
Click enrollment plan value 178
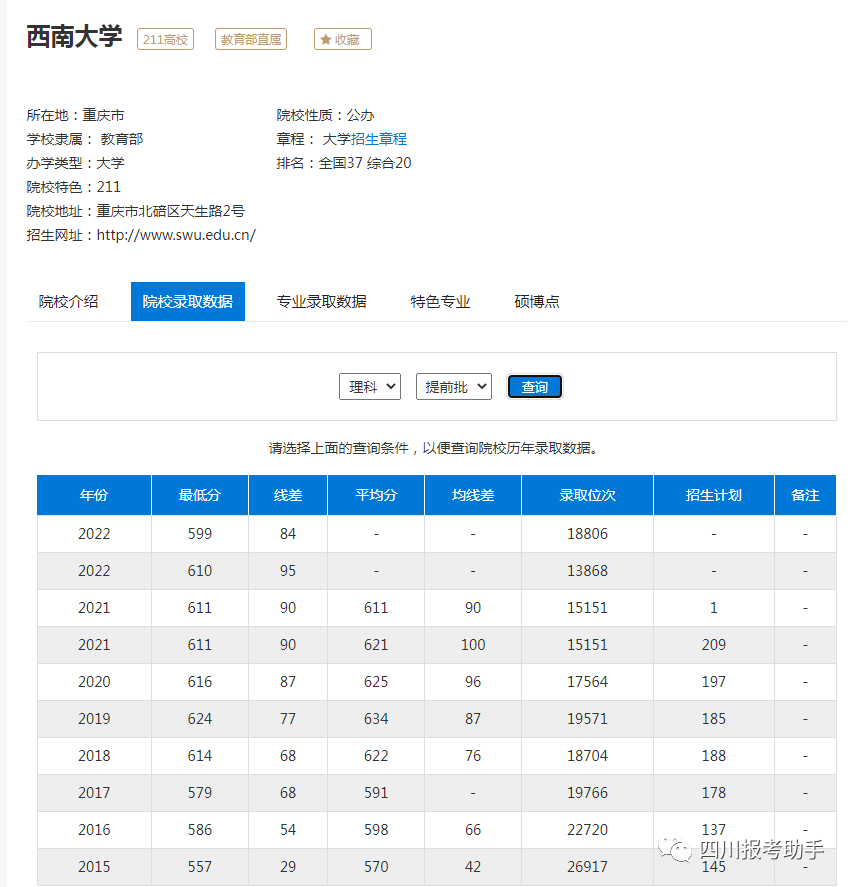pyautogui.click(x=714, y=793)
